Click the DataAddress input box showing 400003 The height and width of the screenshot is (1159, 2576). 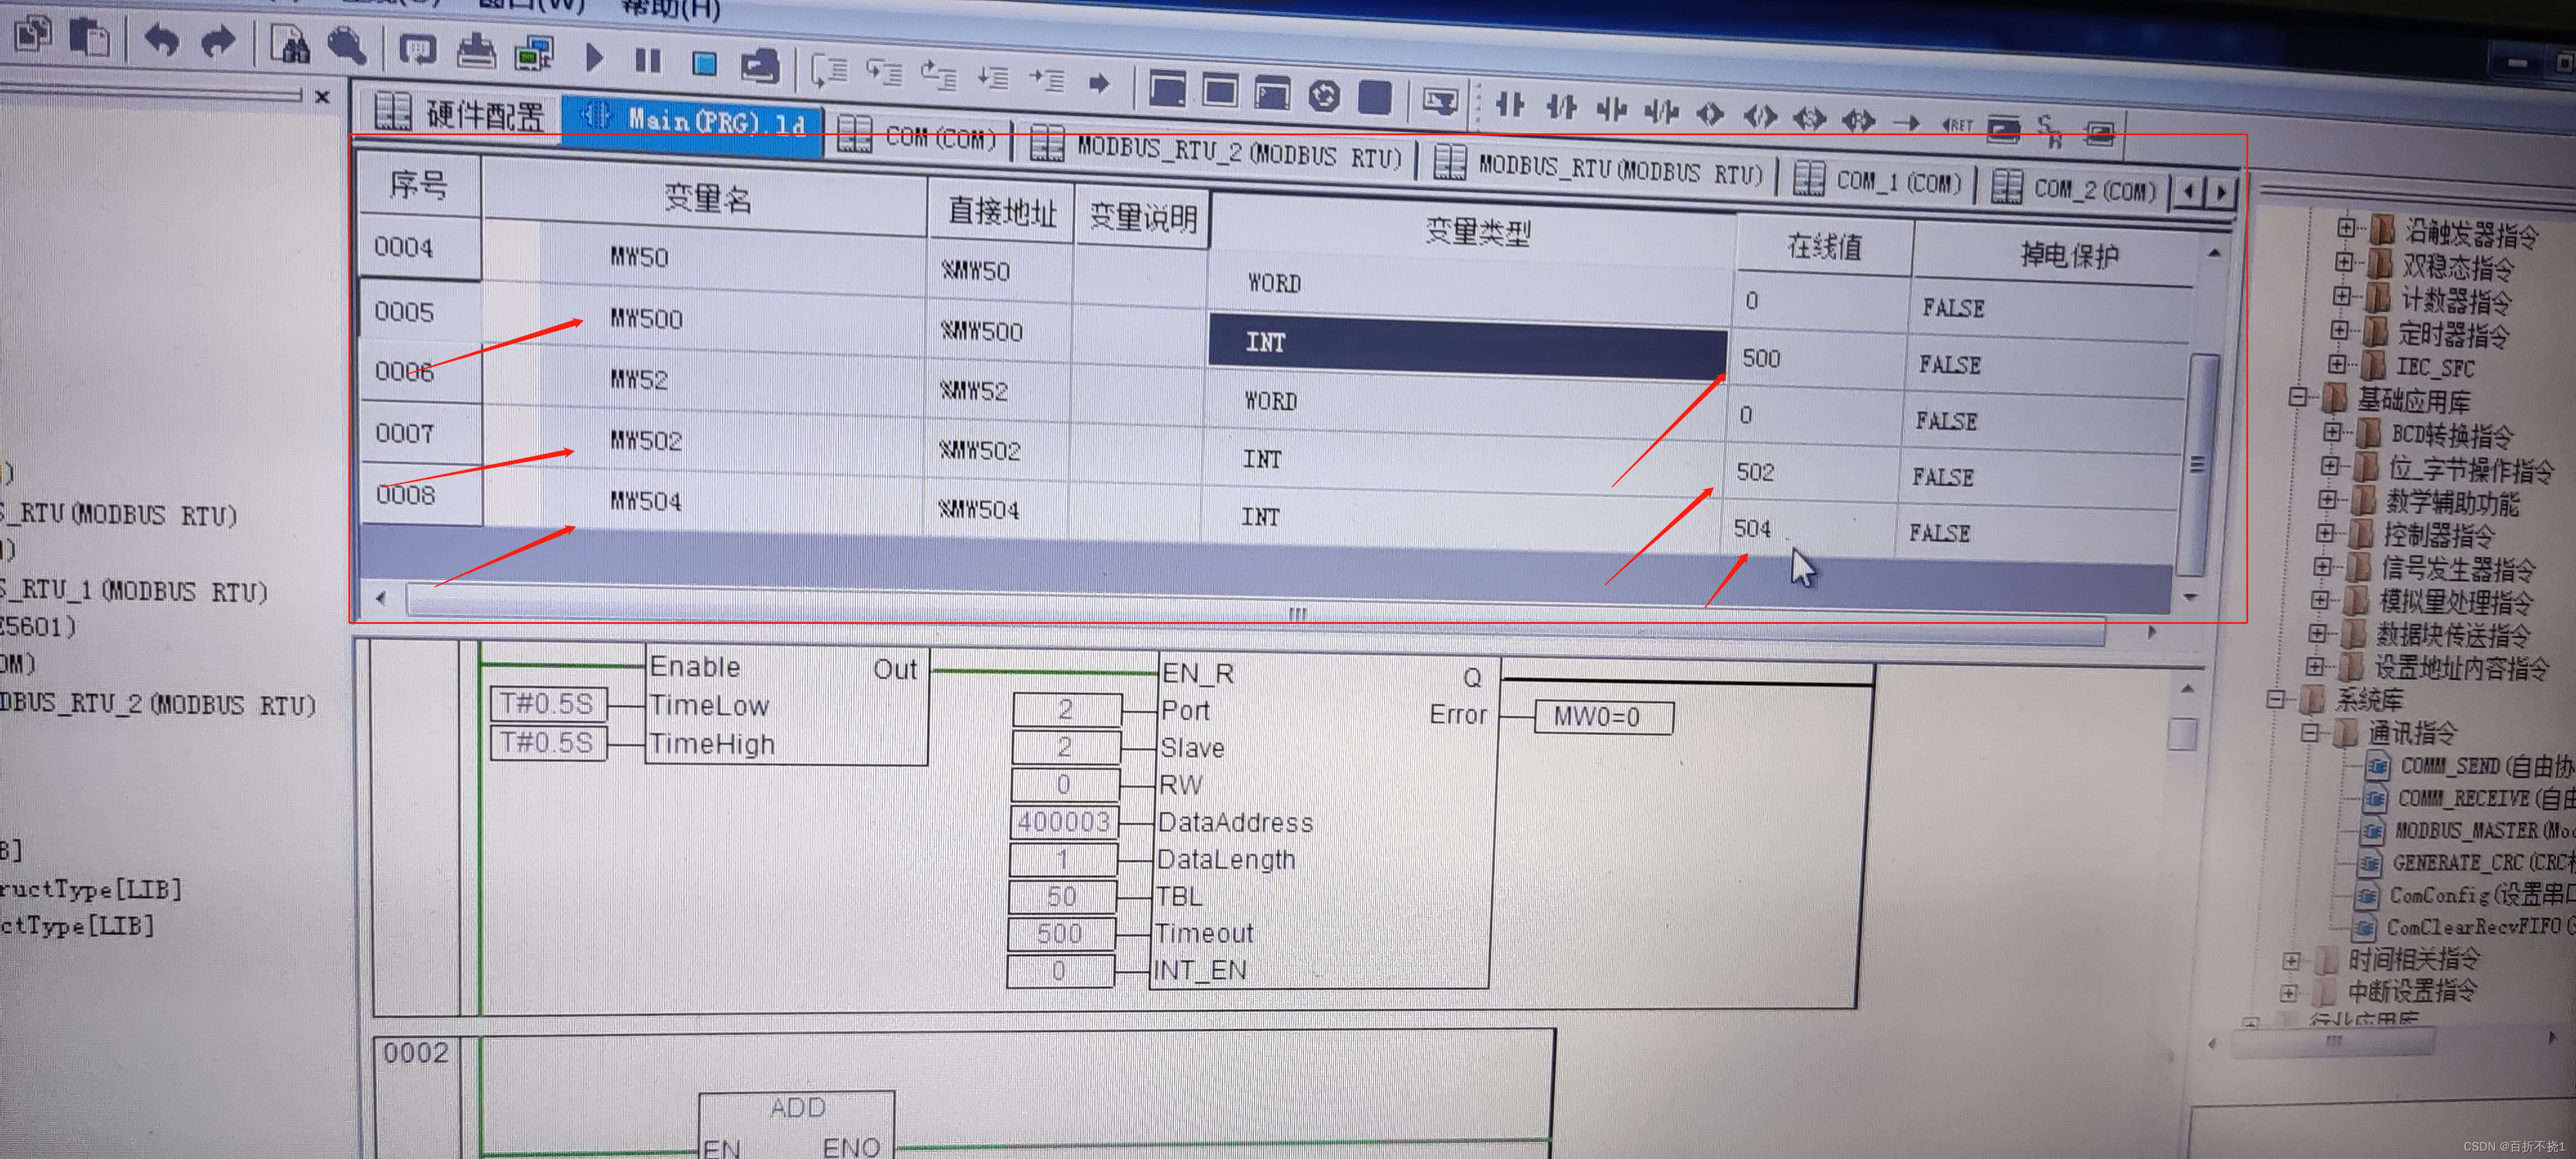tap(1063, 822)
